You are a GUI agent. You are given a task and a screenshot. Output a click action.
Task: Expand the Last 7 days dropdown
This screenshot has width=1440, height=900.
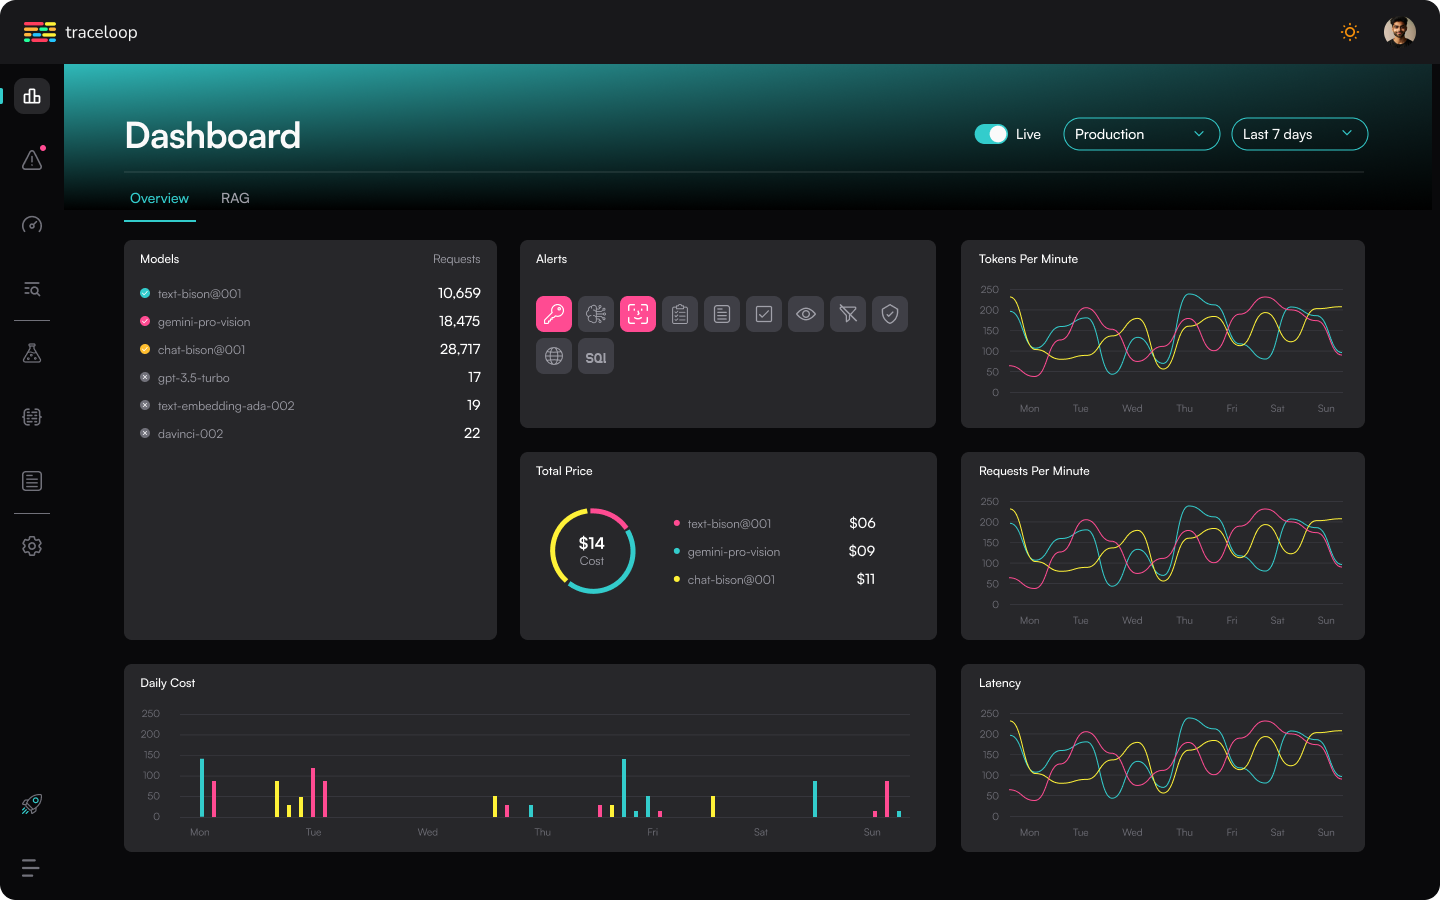(x=1299, y=134)
